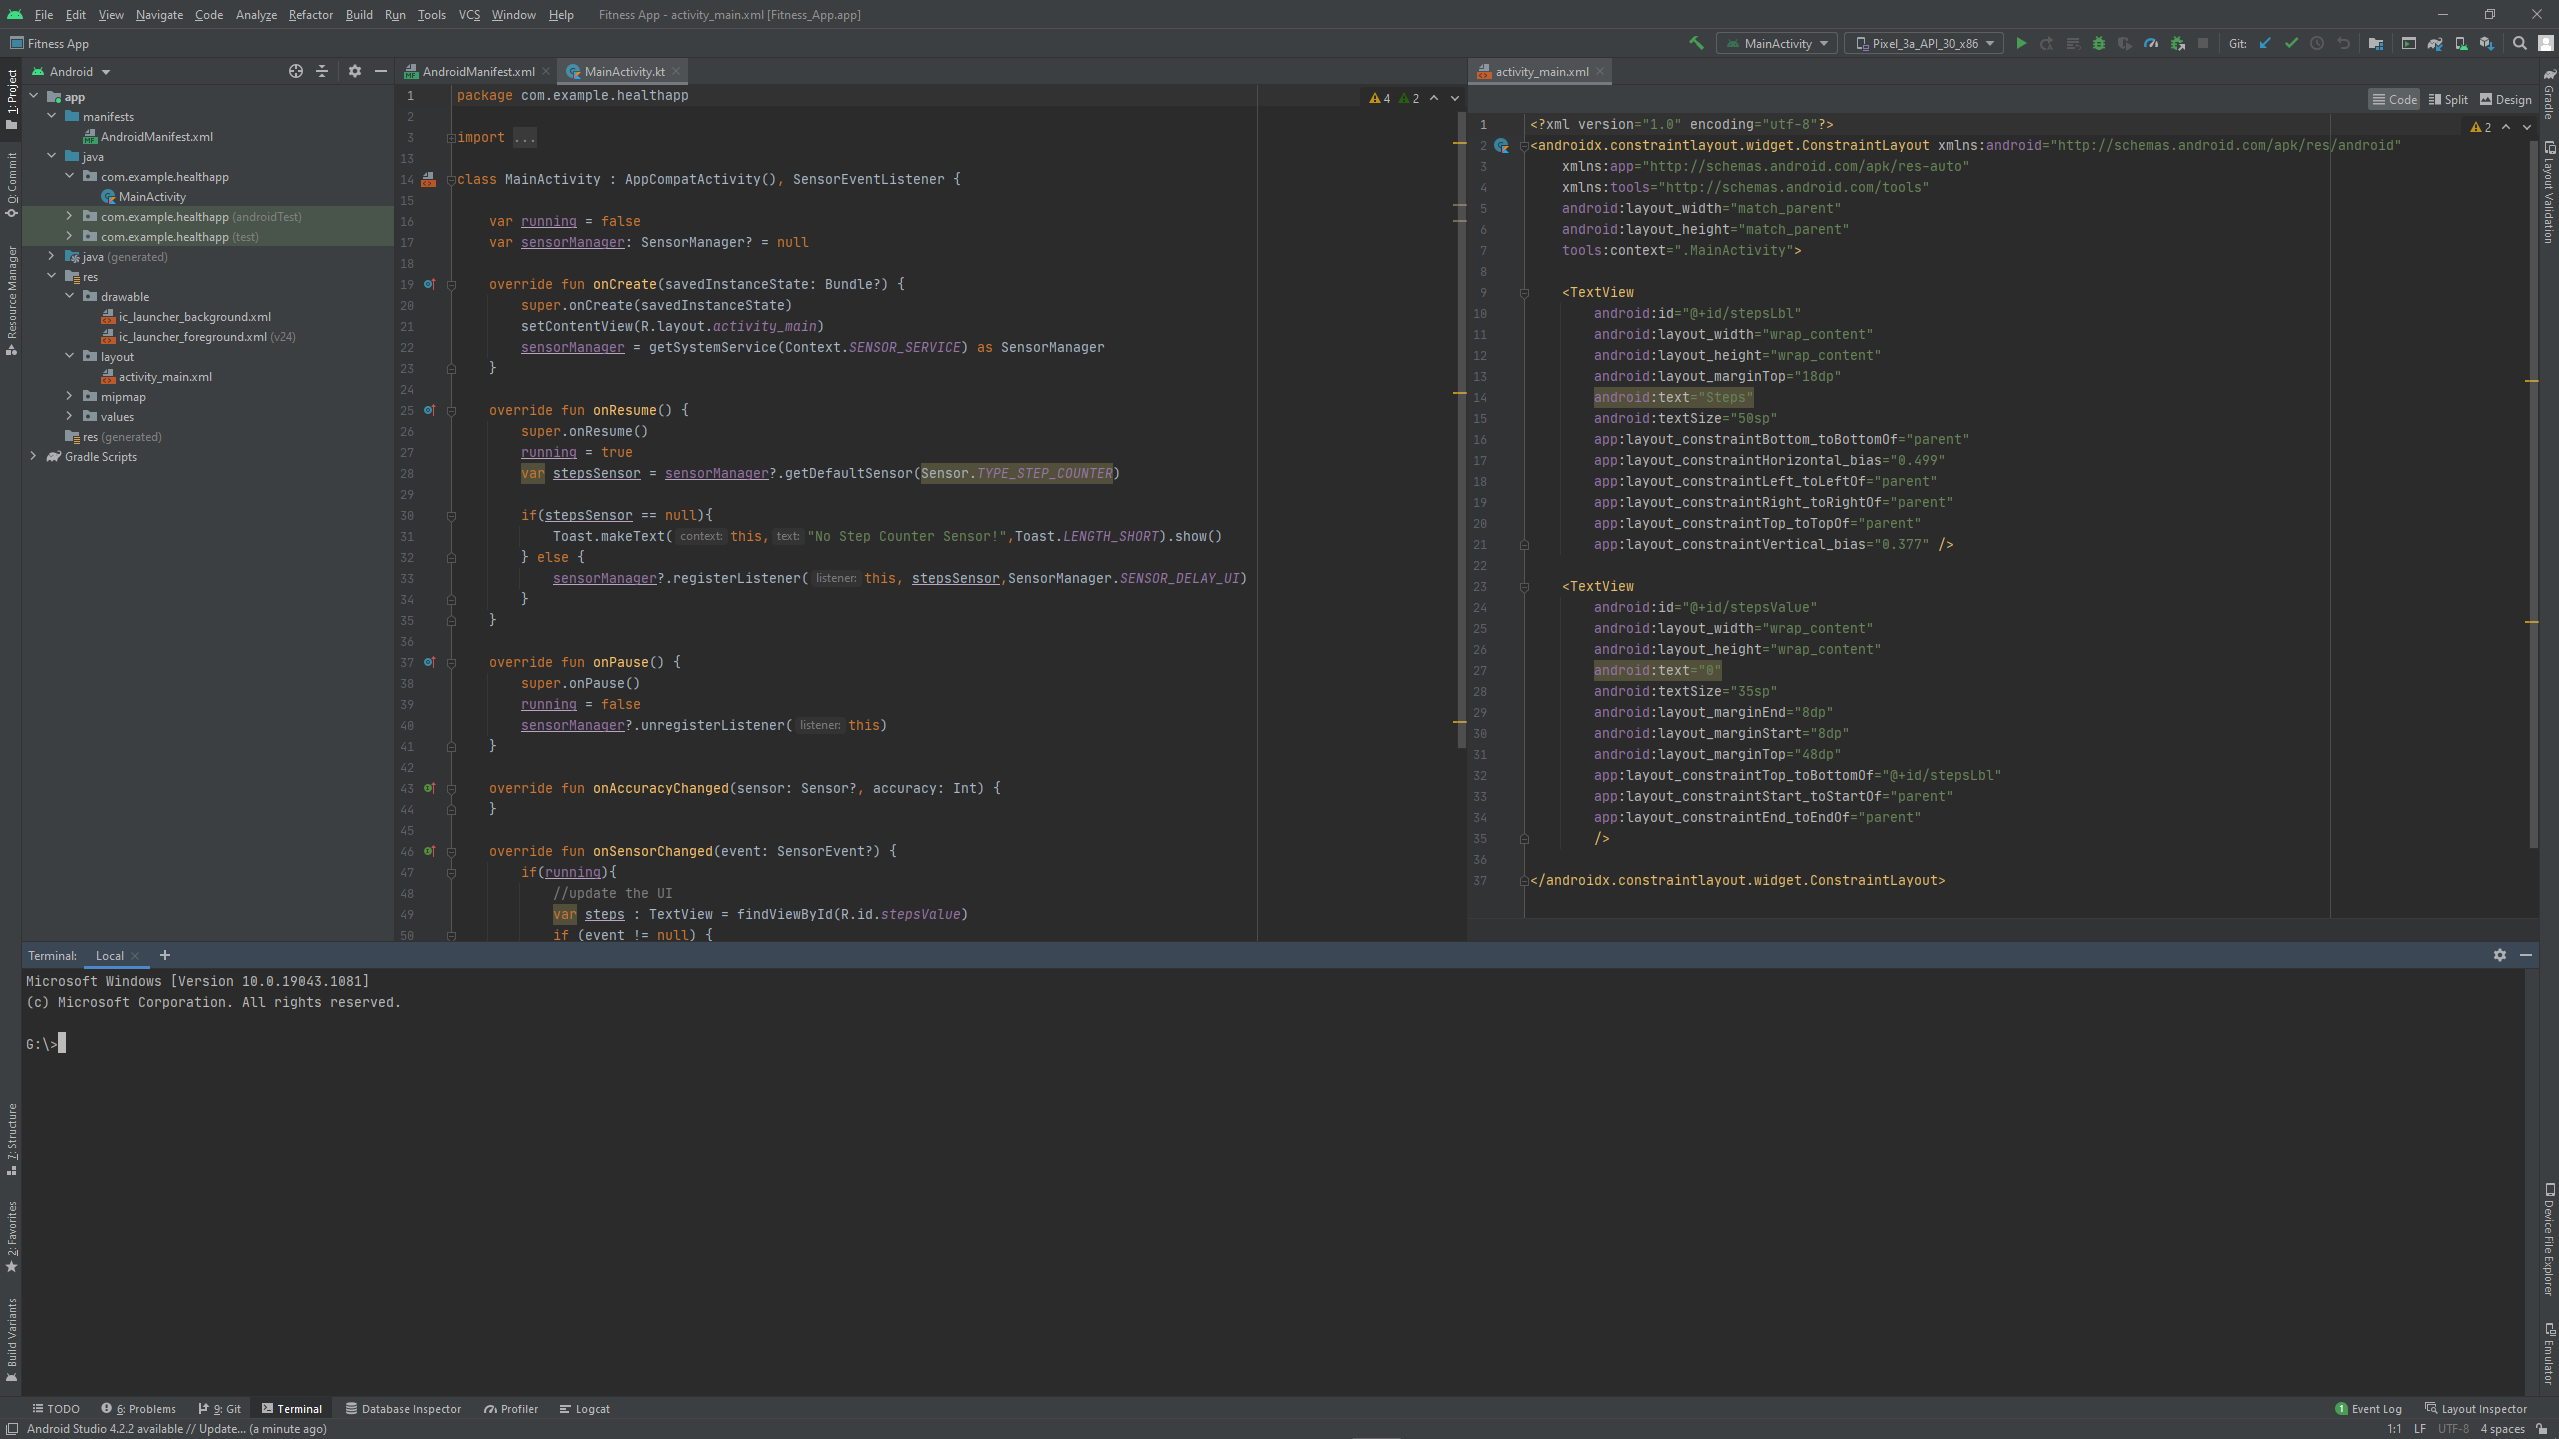Image resolution: width=2559 pixels, height=1439 pixels.
Task: Open the Refactor menu
Action: [x=310, y=14]
